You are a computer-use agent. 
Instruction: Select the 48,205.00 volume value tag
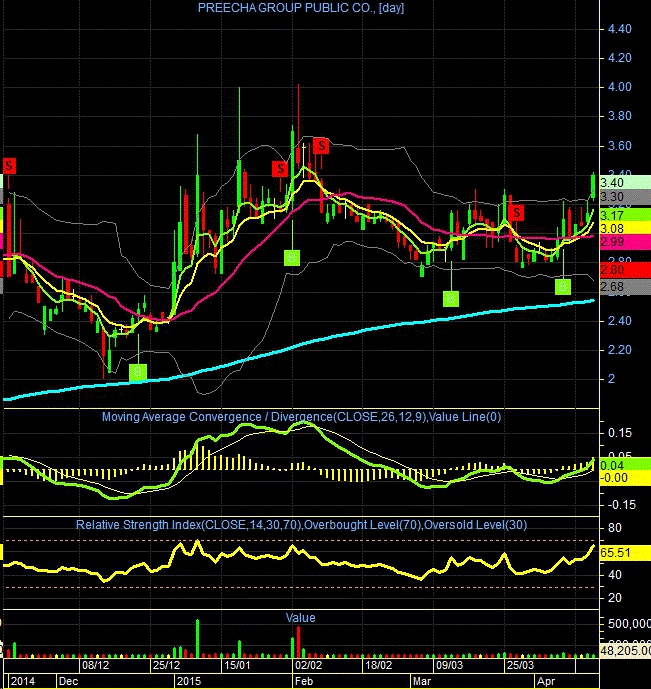(625, 650)
